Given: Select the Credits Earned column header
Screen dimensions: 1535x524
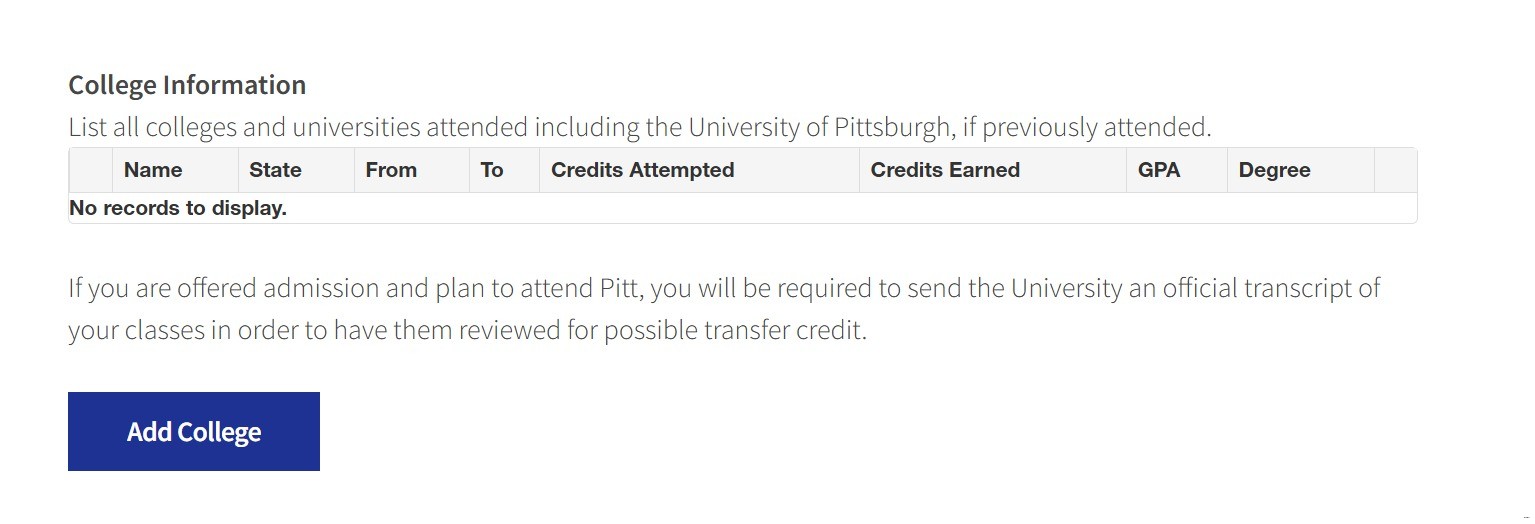Looking at the screenshot, I should pyautogui.click(x=945, y=170).
